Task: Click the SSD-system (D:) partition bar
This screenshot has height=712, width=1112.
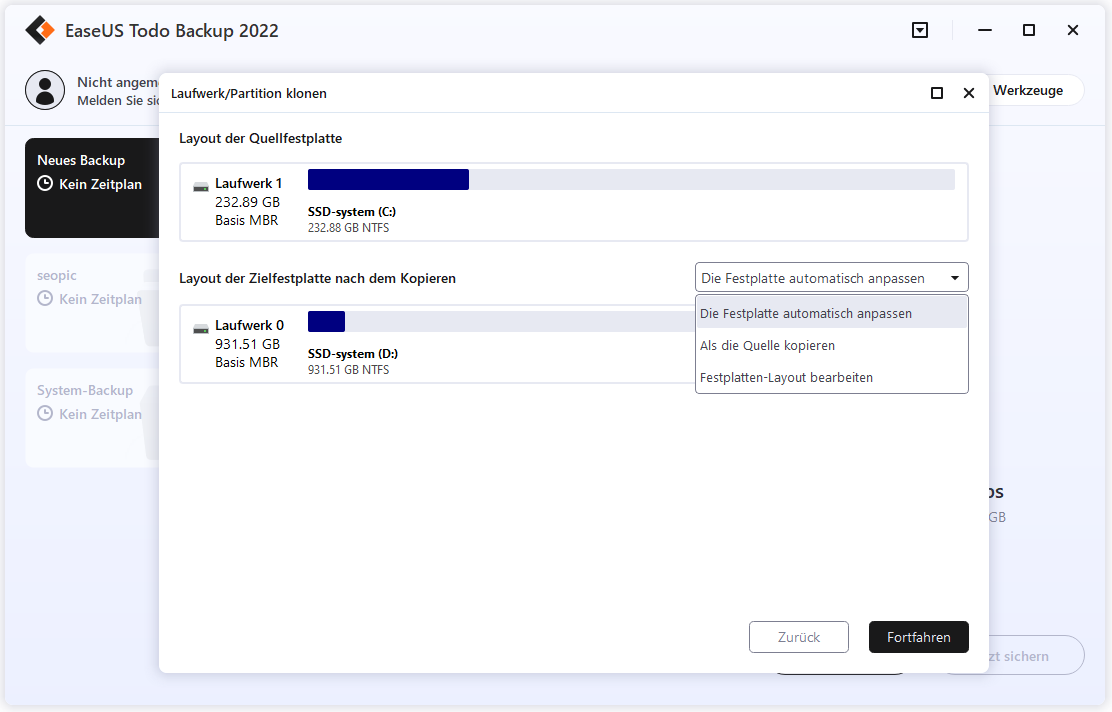Action: [501, 321]
